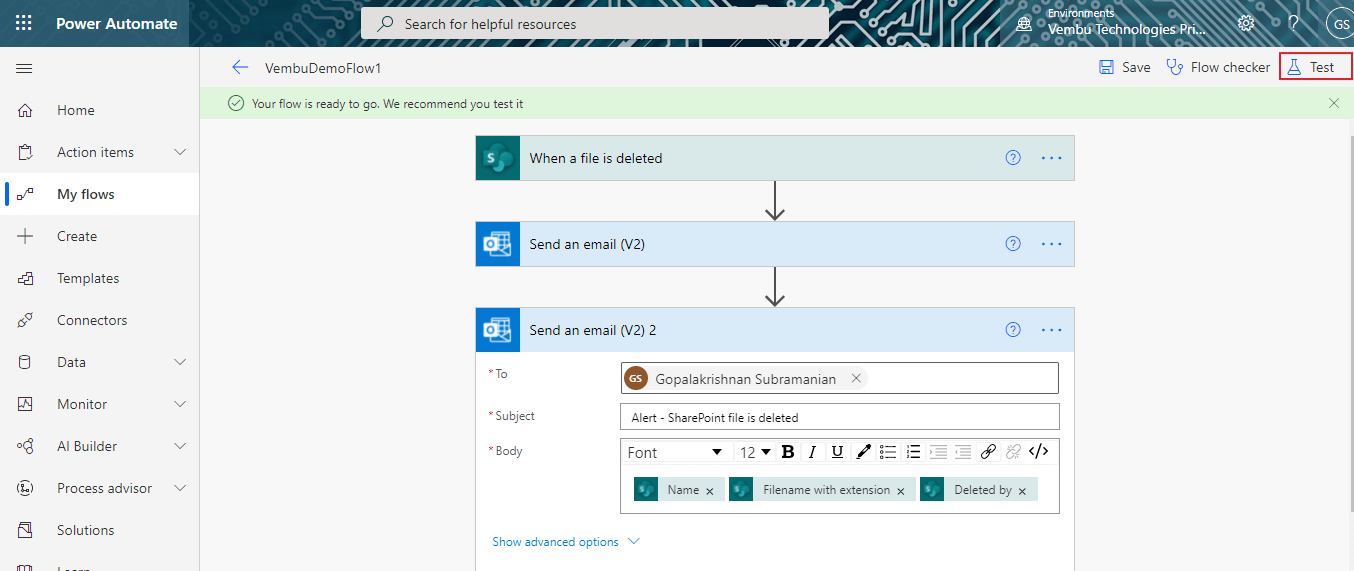Screen dimensions: 1354x571
Task: Open Process advisor in sidebar
Action: click(x=104, y=488)
